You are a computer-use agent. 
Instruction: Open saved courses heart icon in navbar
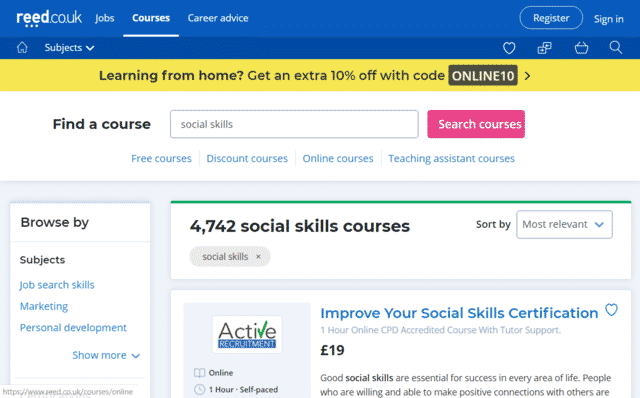tap(509, 48)
